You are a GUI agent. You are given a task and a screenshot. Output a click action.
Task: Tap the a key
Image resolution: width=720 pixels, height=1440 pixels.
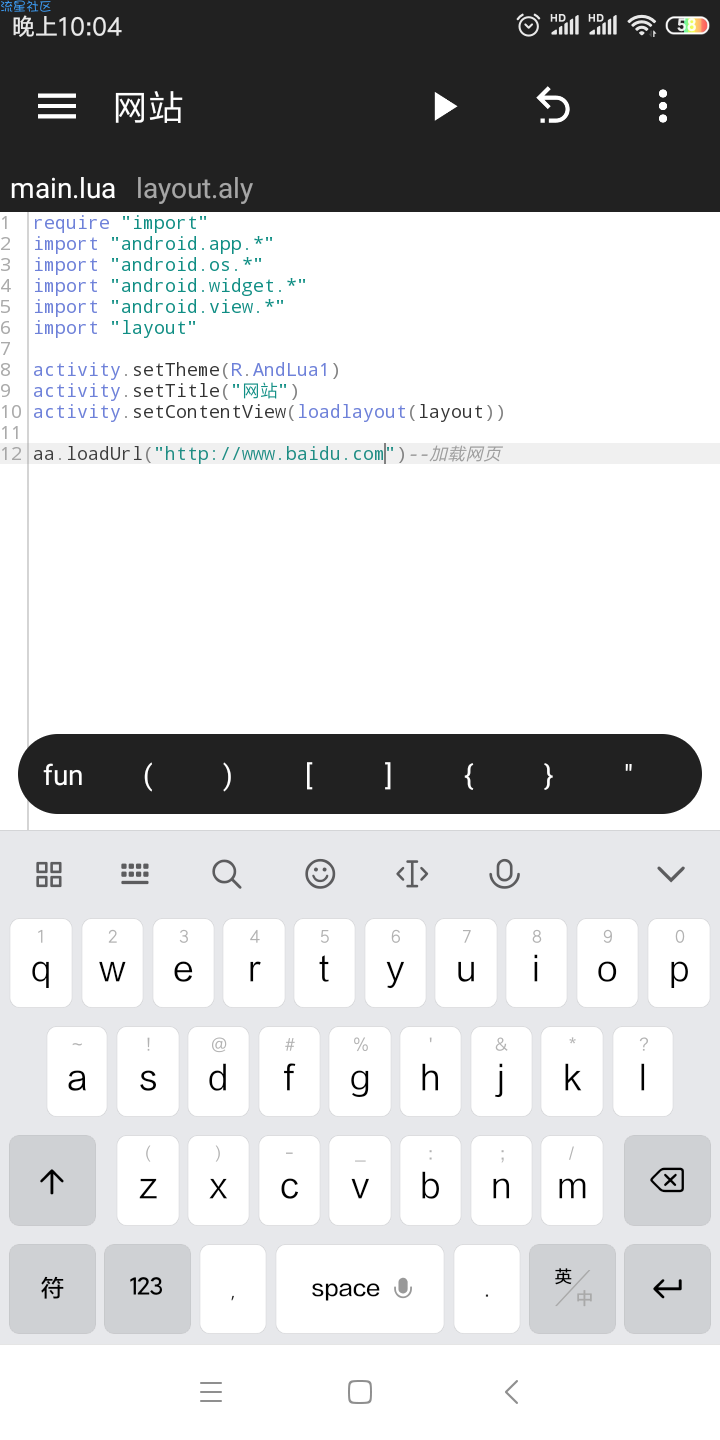click(x=77, y=1072)
